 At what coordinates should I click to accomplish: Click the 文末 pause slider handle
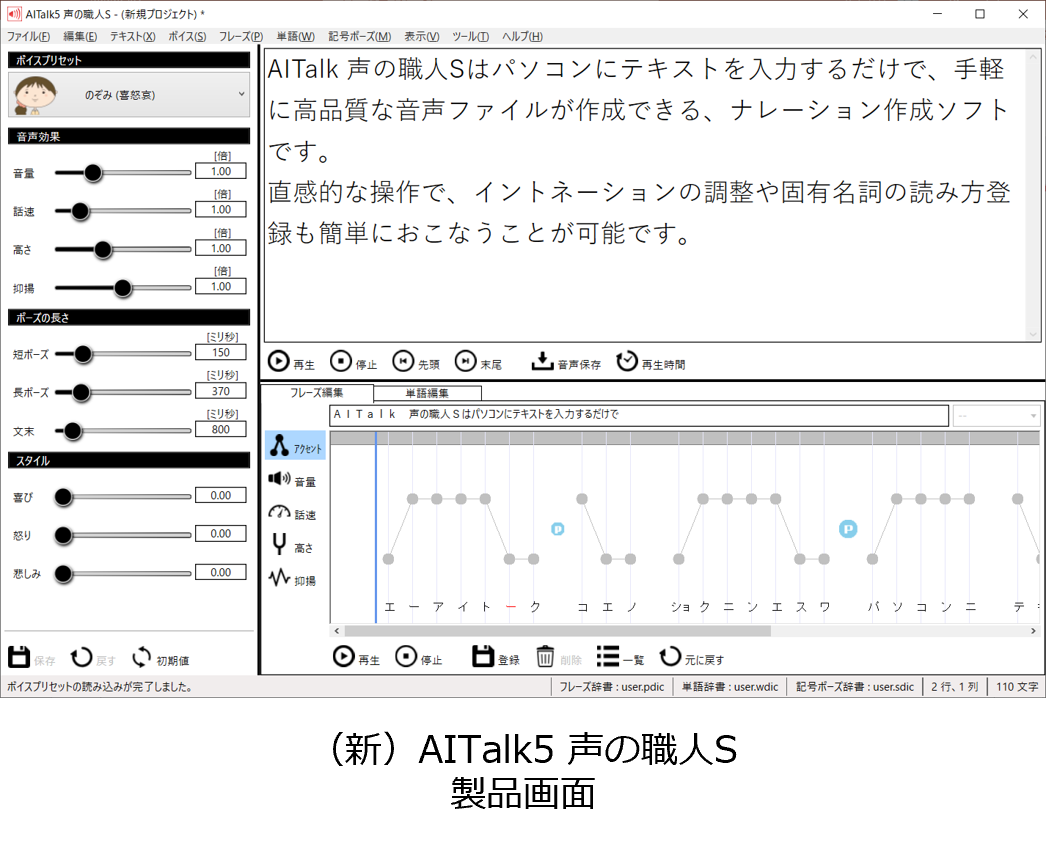click(x=73, y=431)
